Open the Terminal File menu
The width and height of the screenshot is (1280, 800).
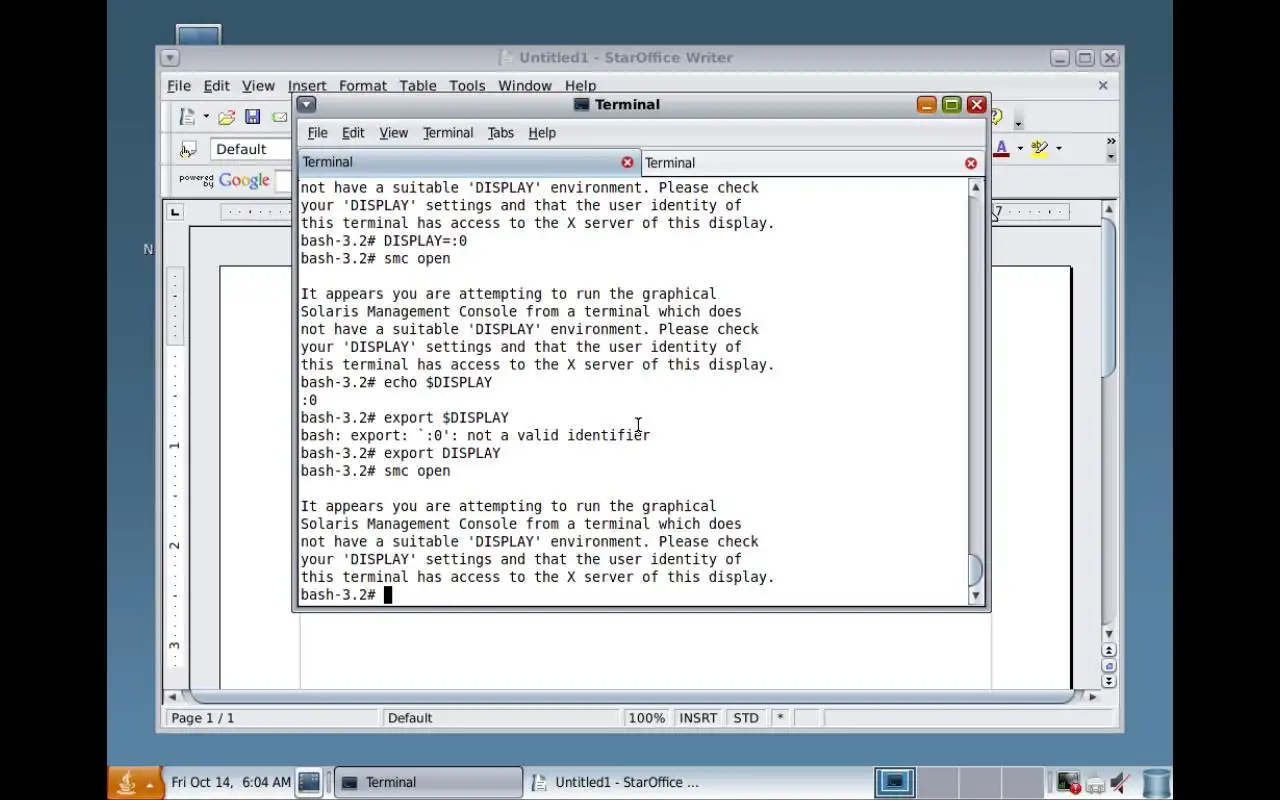click(318, 133)
